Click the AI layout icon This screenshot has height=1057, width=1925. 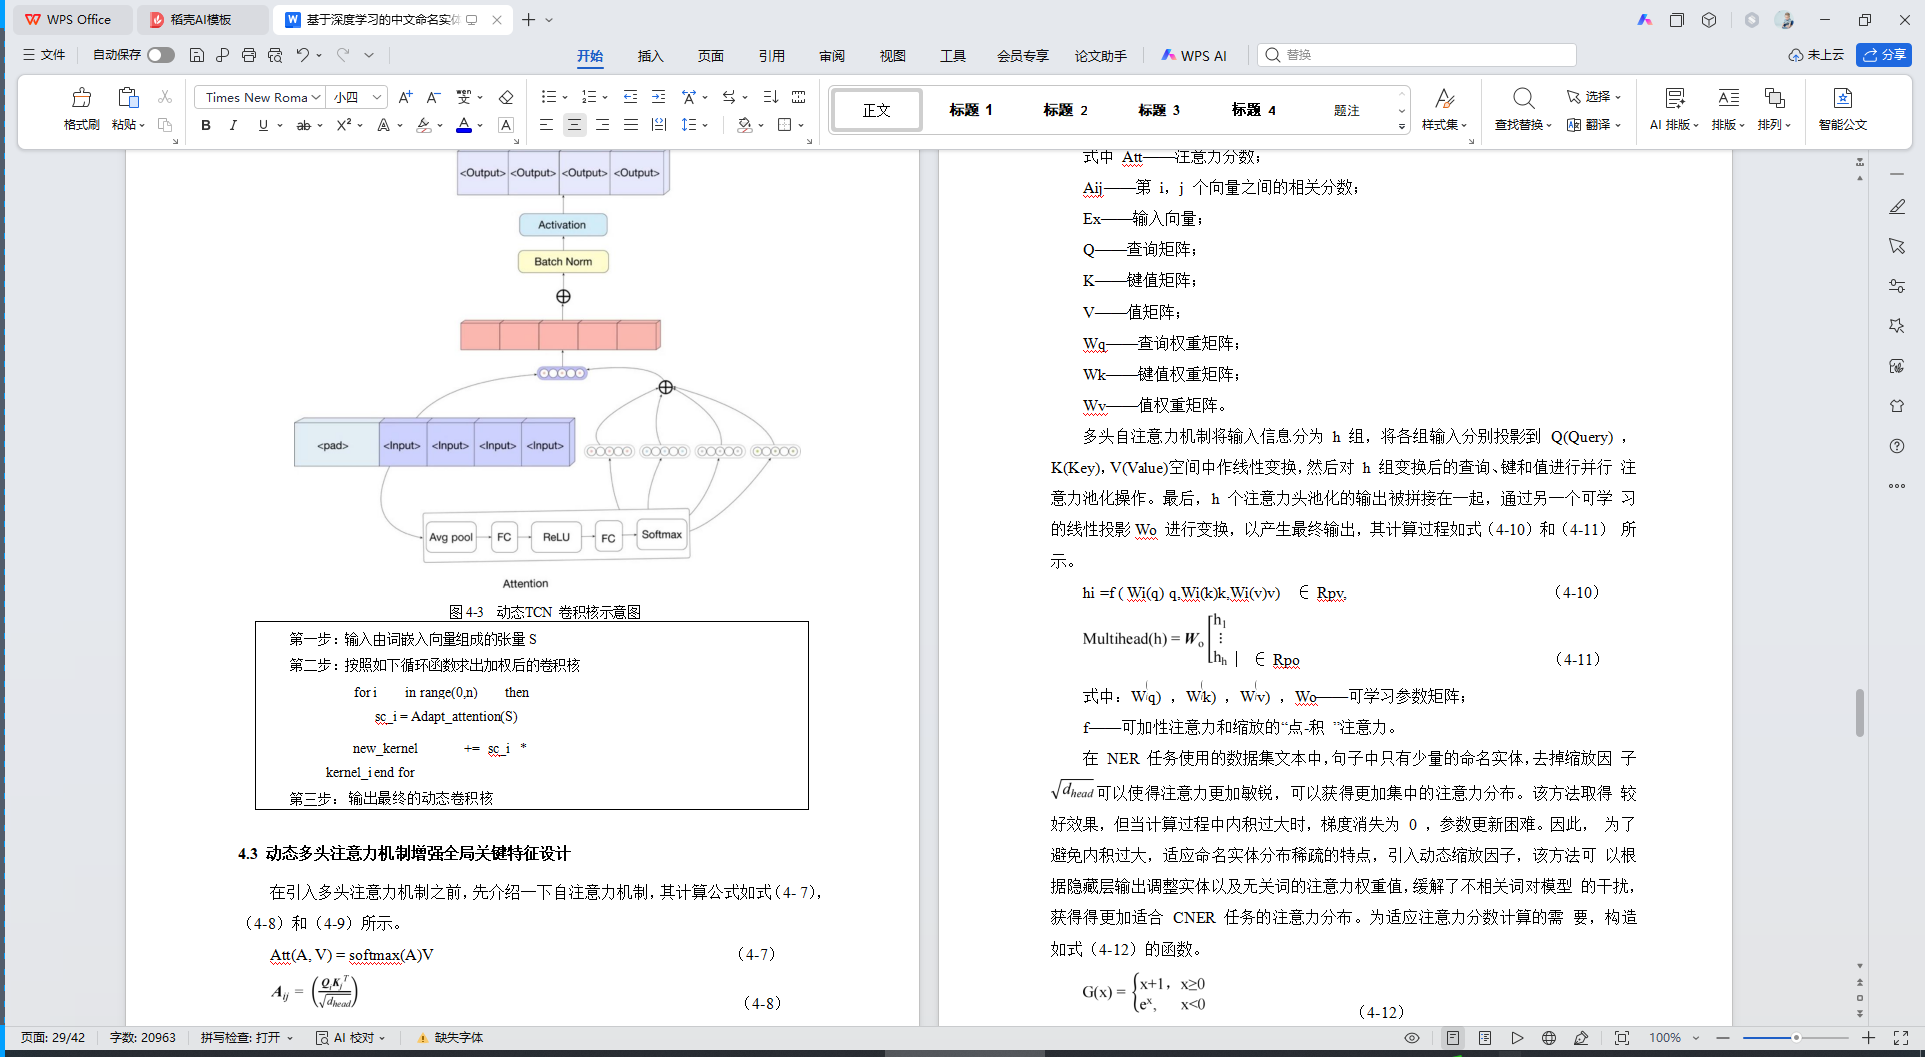[1674, 98]
